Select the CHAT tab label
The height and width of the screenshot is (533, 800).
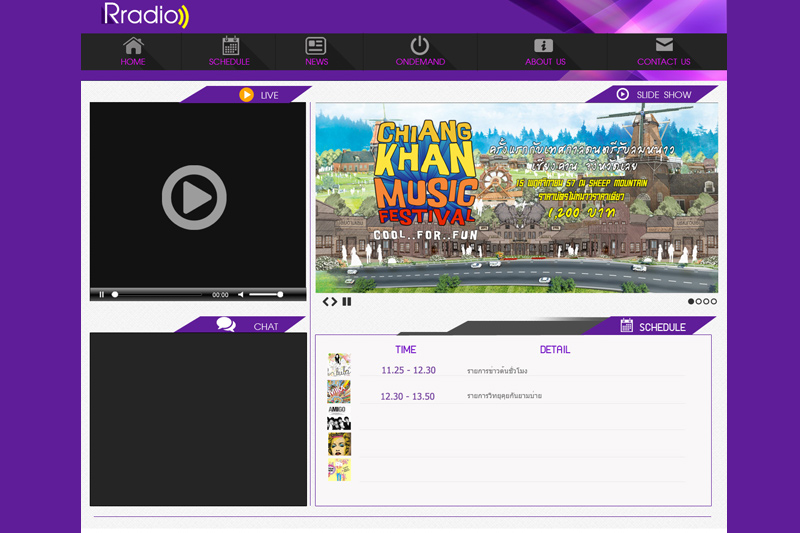[266, 326]
